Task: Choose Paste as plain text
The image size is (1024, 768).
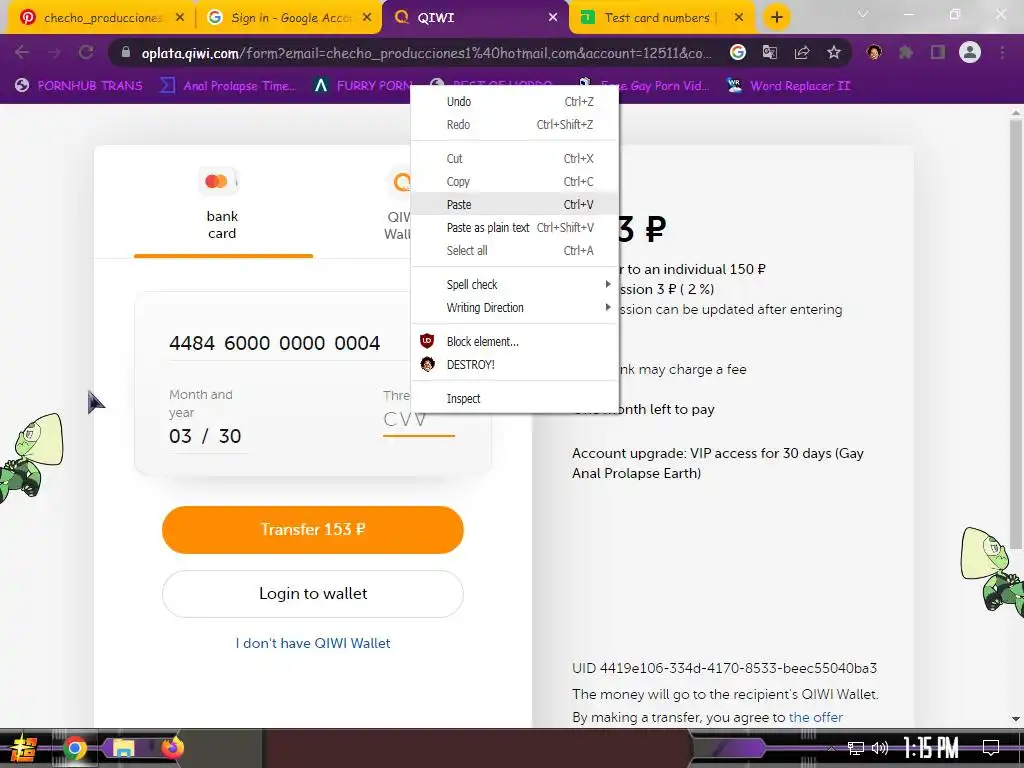Action: [x=515, y=227]
